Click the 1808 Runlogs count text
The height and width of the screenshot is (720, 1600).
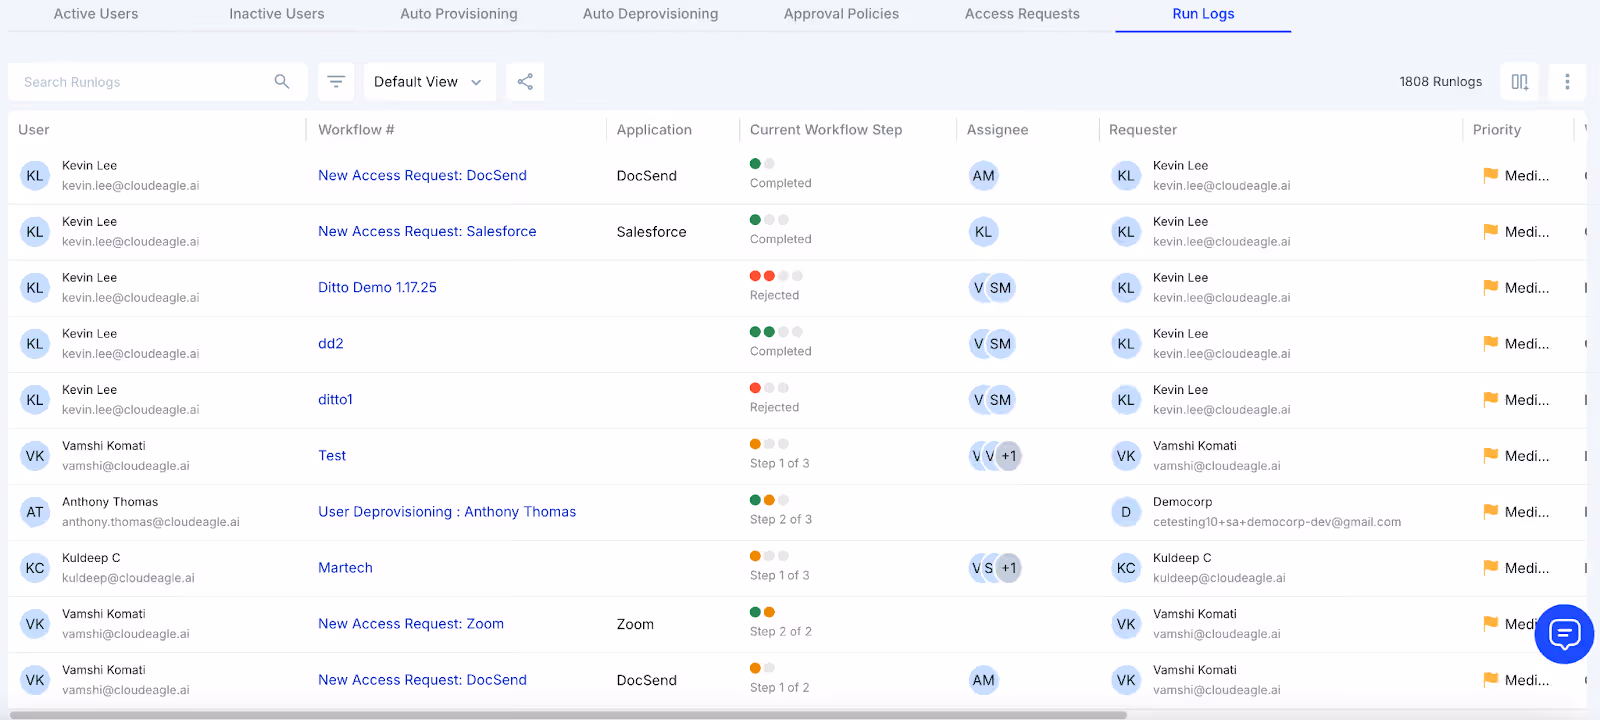1440,82
